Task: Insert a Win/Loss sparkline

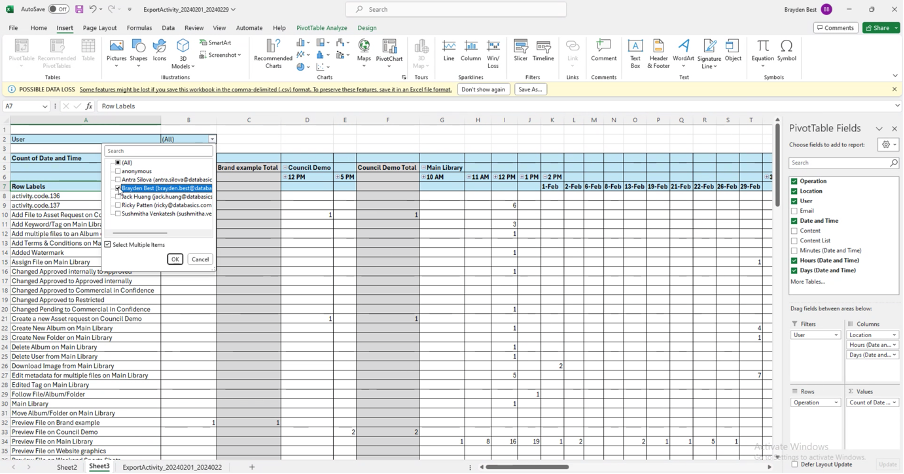Action: tap(493, 54)
